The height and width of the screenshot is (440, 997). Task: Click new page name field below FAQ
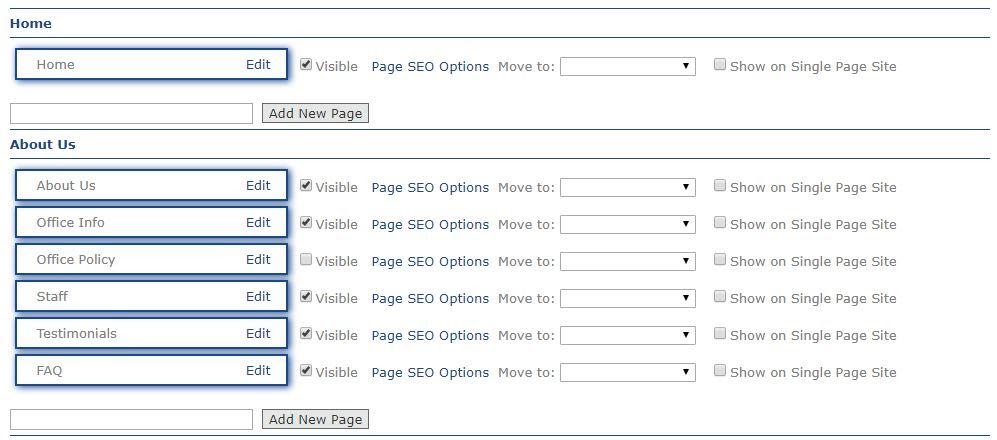click(131, 419)
